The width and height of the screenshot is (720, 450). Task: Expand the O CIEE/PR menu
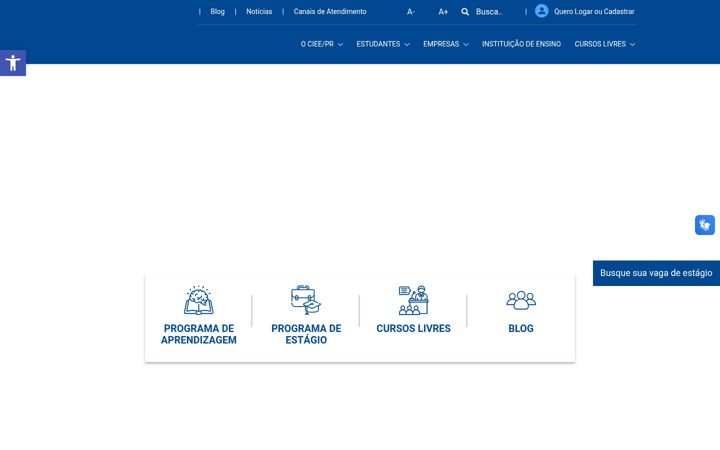(322, 44)
